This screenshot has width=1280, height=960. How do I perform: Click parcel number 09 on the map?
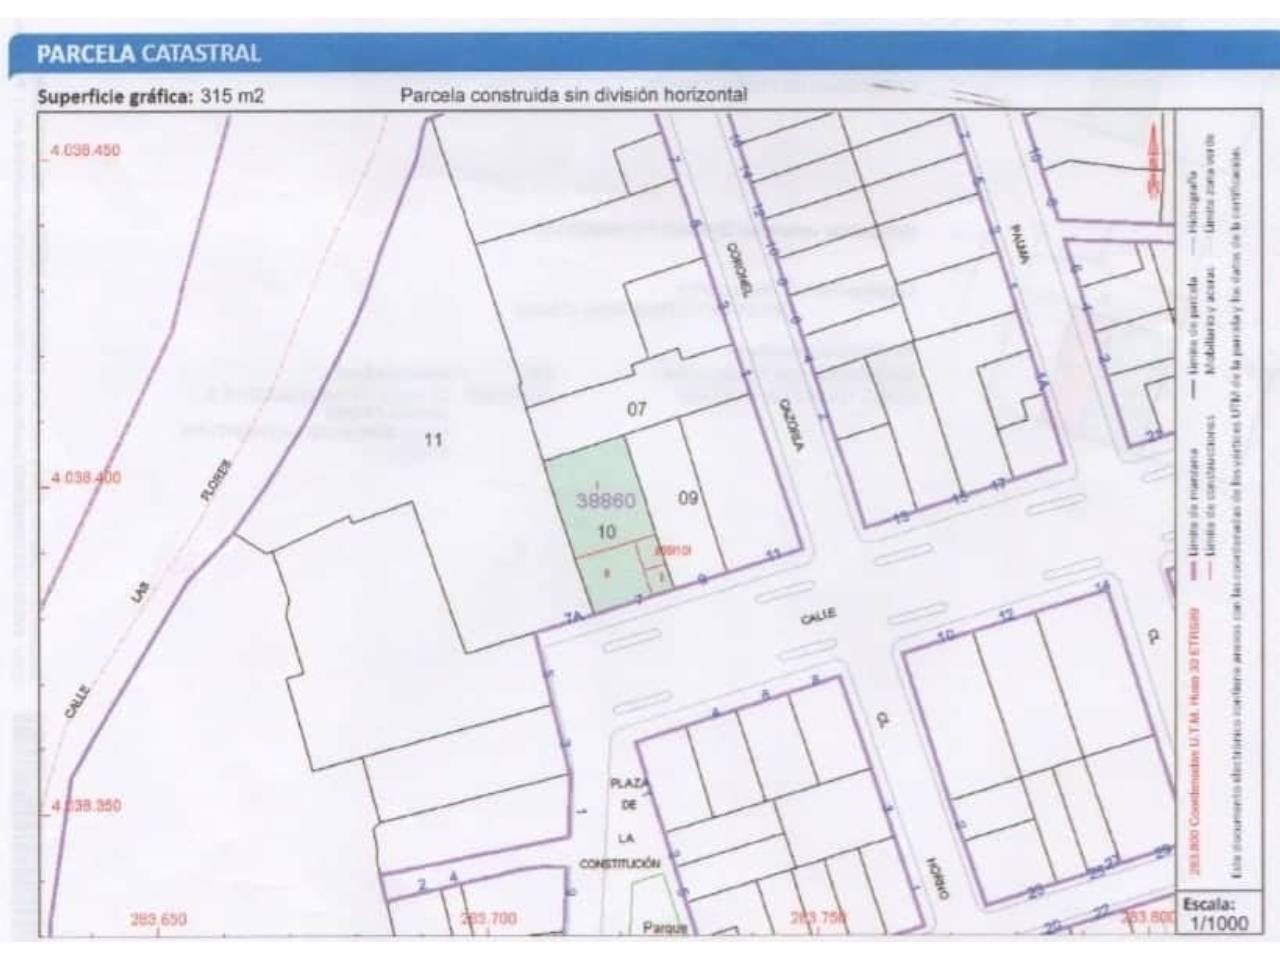pos(687,497)
